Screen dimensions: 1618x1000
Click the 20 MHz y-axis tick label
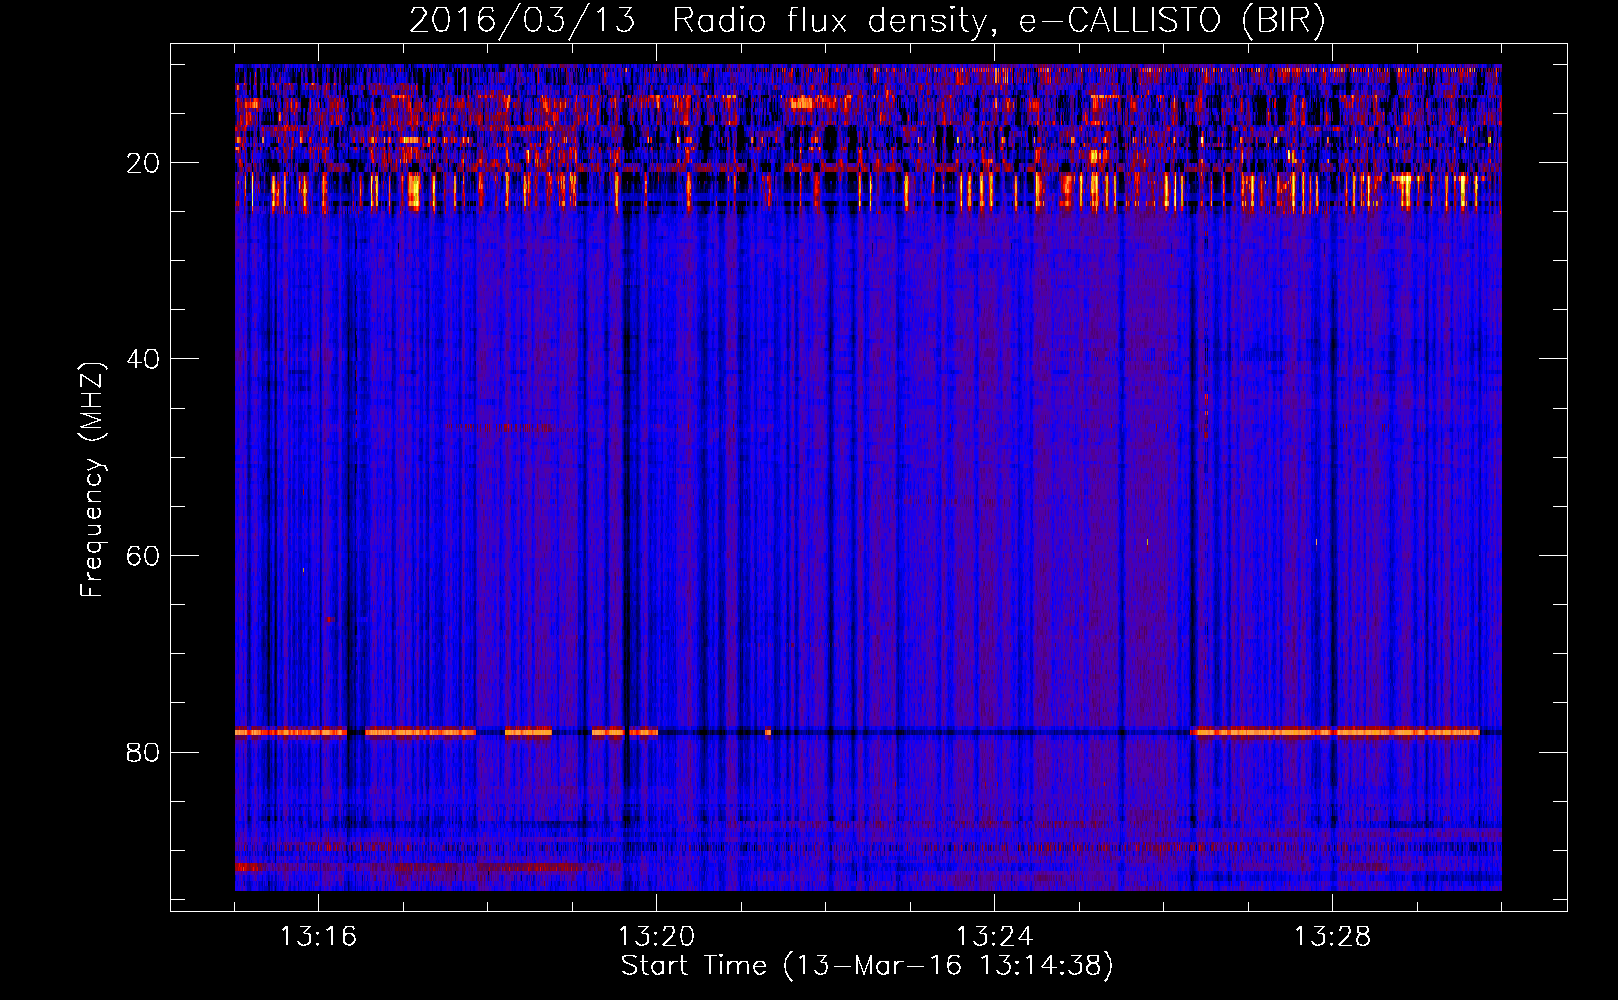(x=143, y=163)
